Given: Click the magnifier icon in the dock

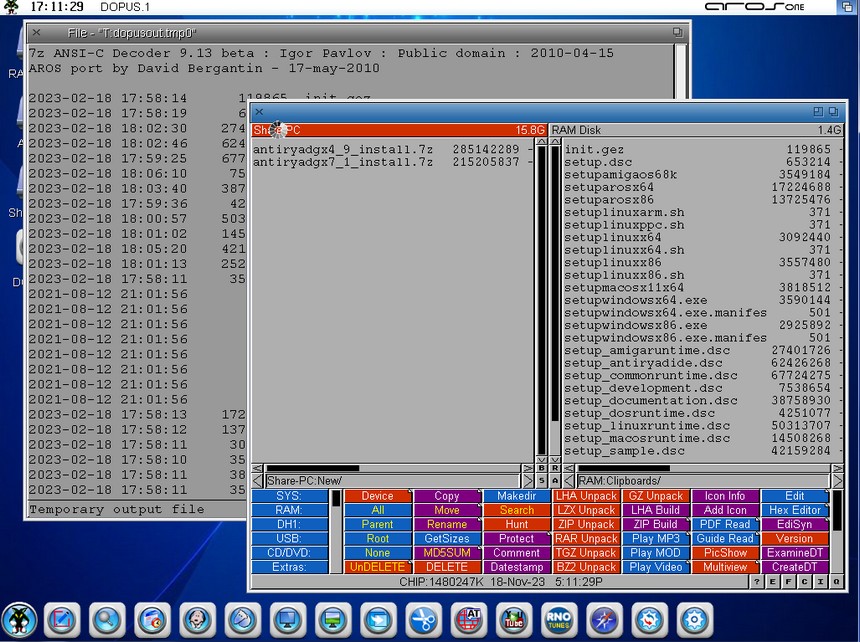Looking at the screenshot, I should (107, 620).
